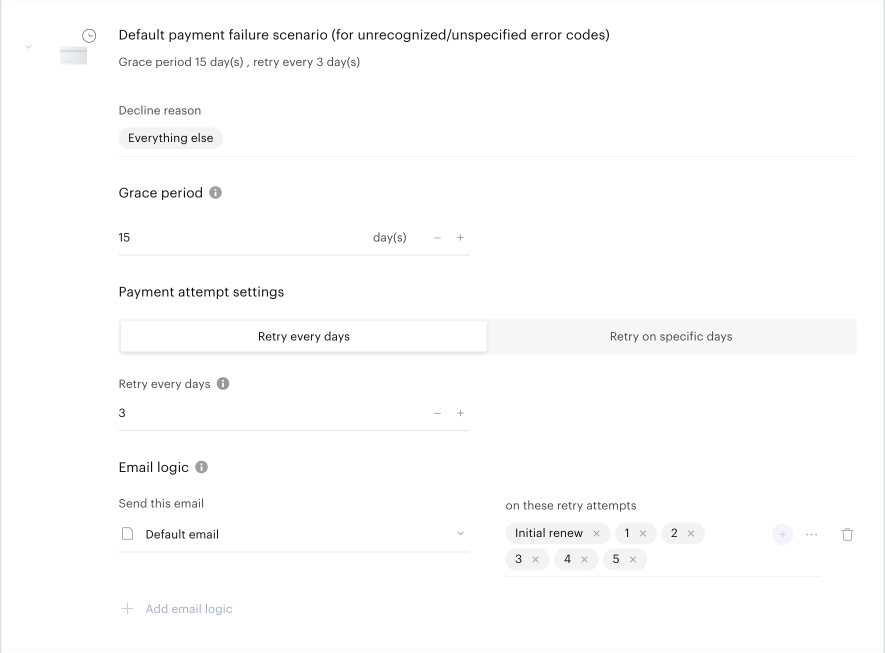This screenshot has height=653, width=885.
Task: Increase retry every days value
Action: point(460,413)
